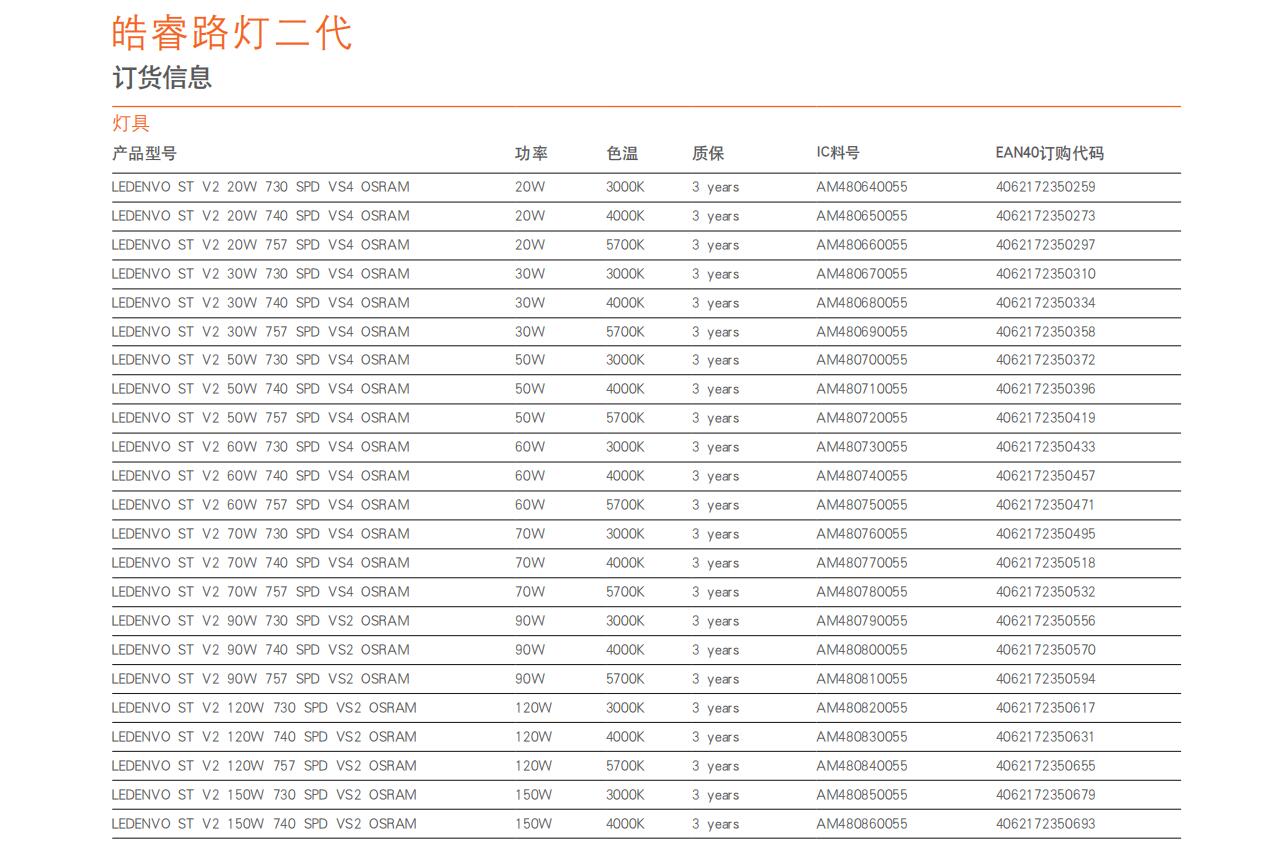Click EAN code 4062172350334
Image resolution: width=1284 pixels, height=845 pixels.
point(1046,303)
